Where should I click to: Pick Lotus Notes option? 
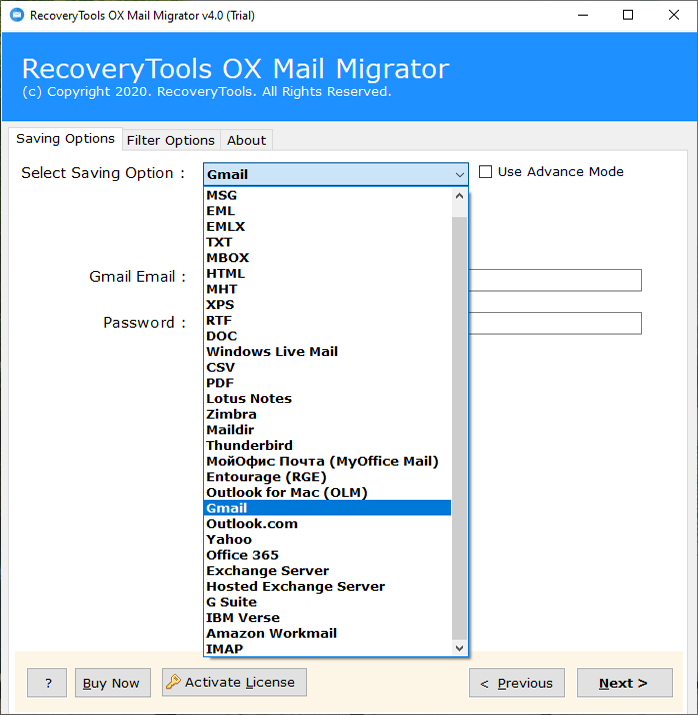click(327, 399)
